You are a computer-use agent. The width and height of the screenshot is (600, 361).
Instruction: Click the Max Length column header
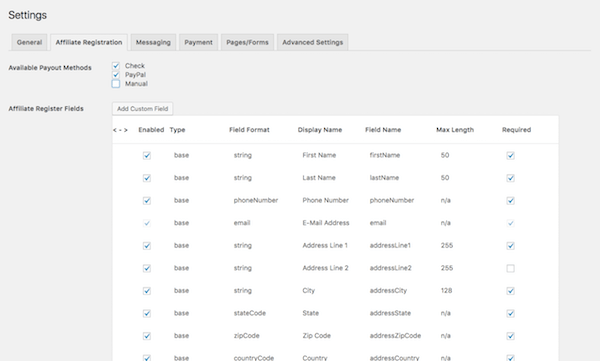tap(455, 130)
